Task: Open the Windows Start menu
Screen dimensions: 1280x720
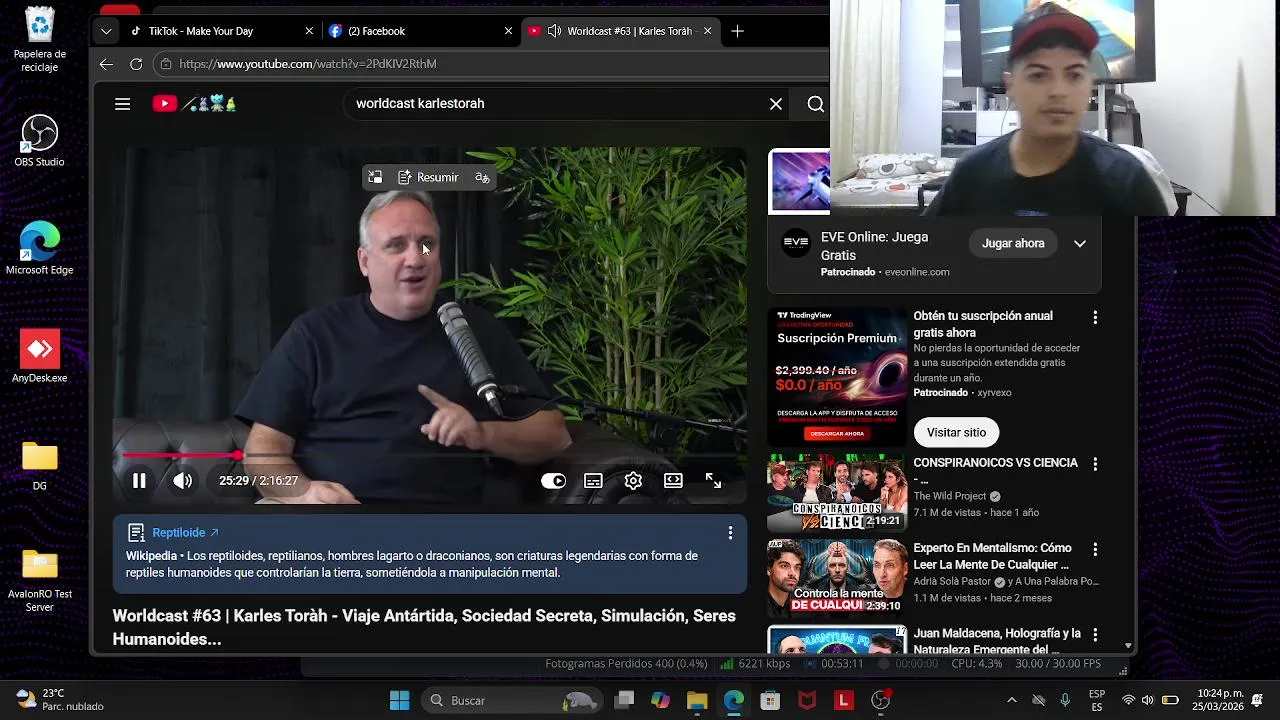Action: (x=399, y=700)
